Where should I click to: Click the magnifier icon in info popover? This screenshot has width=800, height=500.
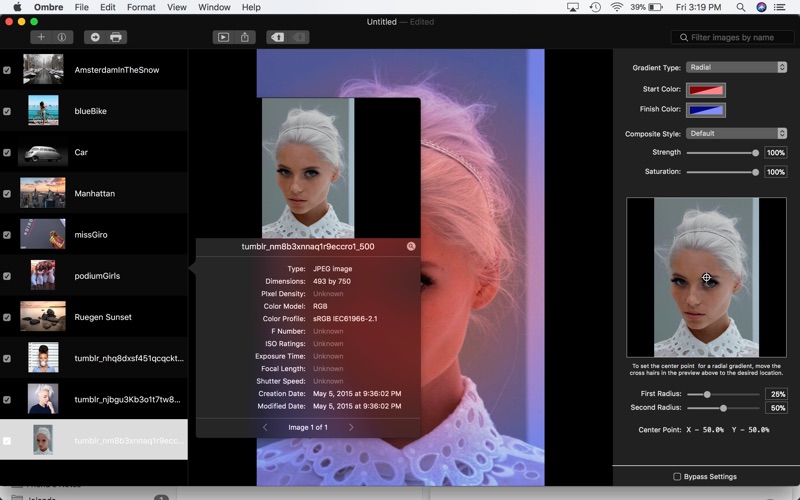(x=410, y=246)
